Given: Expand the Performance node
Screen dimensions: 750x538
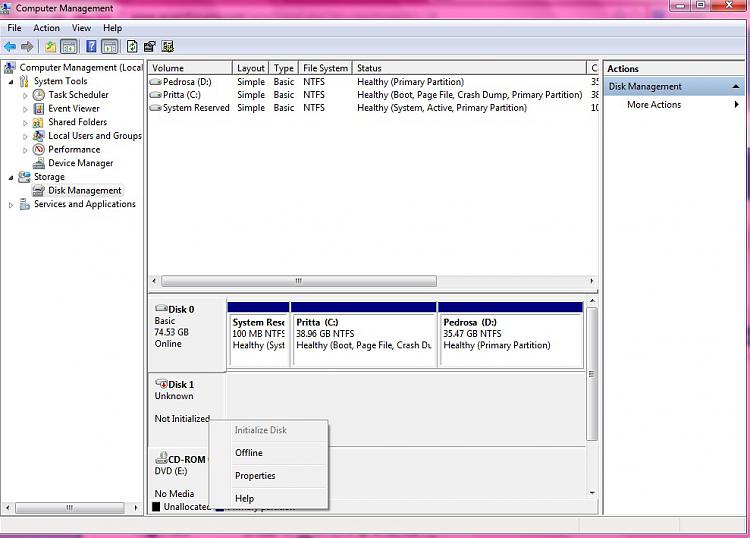Looking at the screenshot, I should pyautogui.click(x=25, y=150).
